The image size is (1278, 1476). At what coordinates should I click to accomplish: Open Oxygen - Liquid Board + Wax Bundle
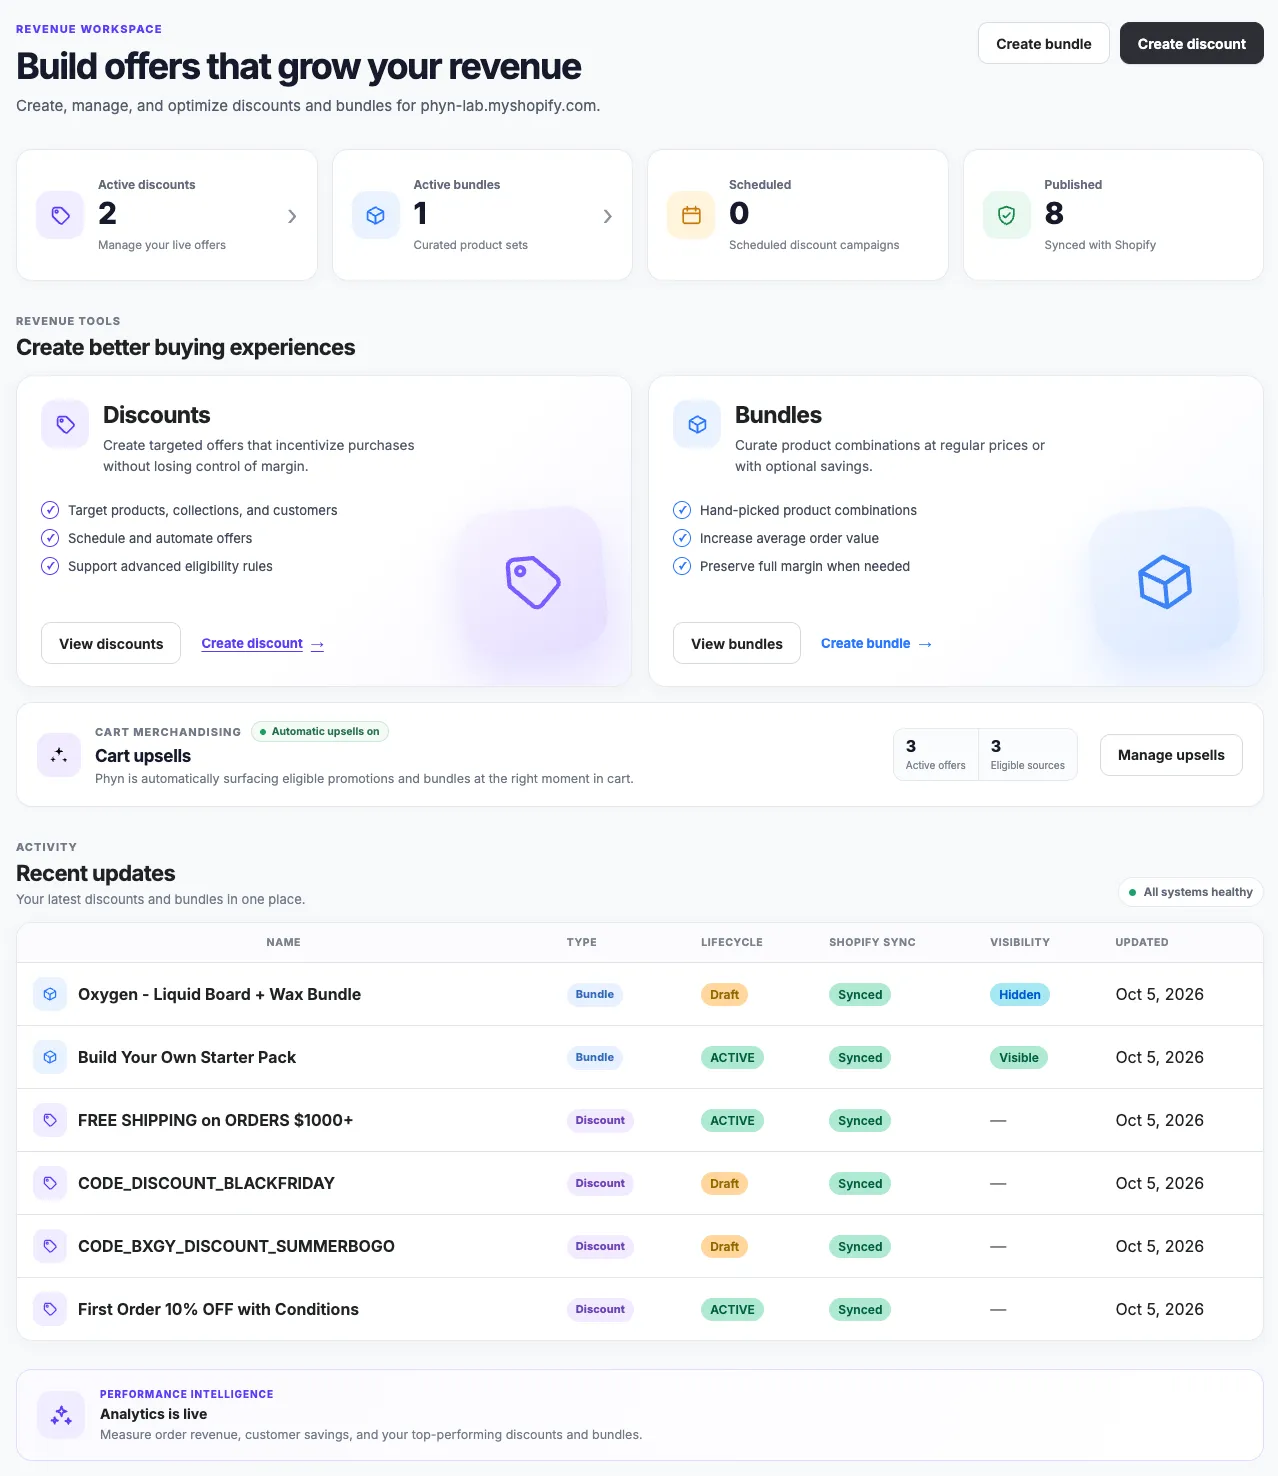tap(219, 994)
